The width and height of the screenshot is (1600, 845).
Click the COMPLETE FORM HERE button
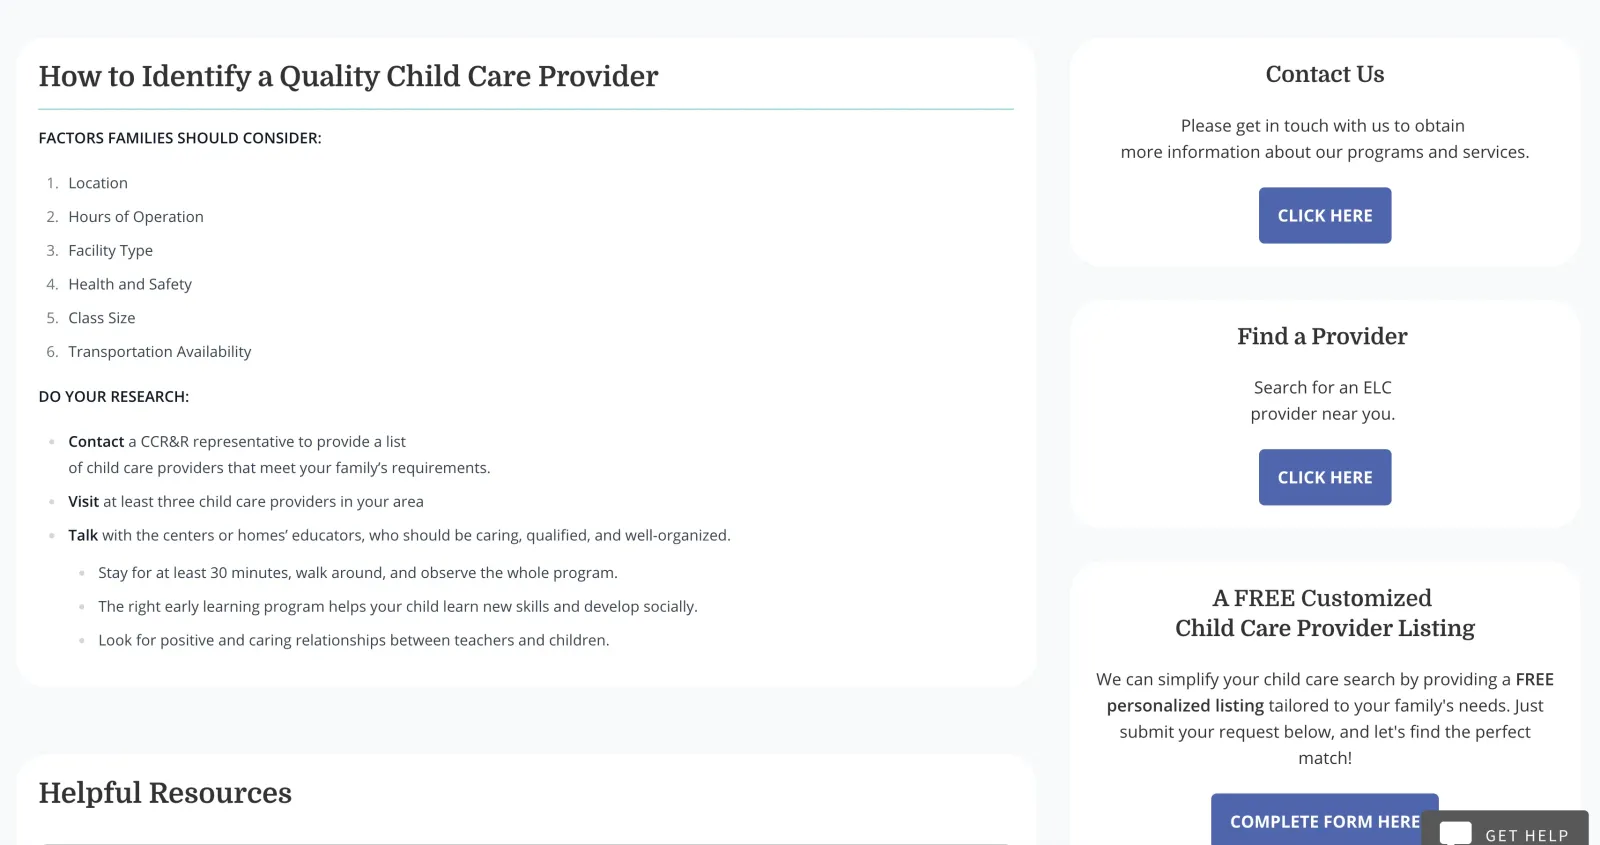pyautogui.click(x=1324, y=820)
